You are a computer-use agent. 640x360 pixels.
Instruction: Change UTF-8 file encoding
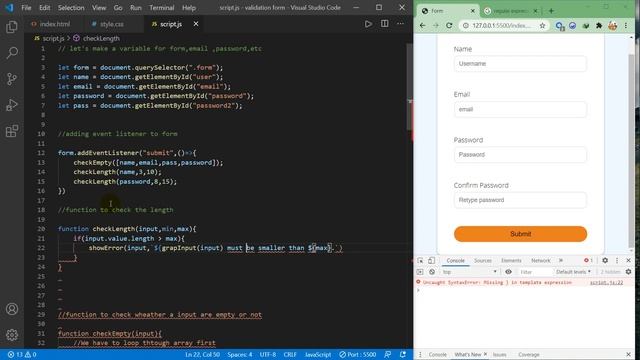coord(268,354)
